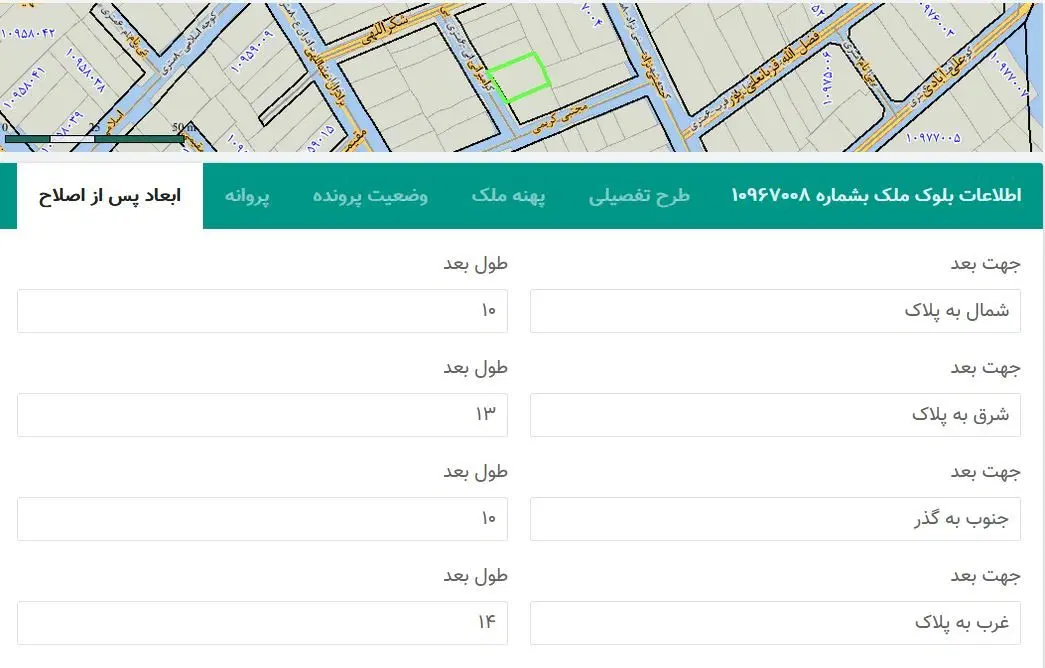The width and height of the screenshot is (1045, 668).
Task: Click the length field showing ۱۳
Action: tap(263, 415)
